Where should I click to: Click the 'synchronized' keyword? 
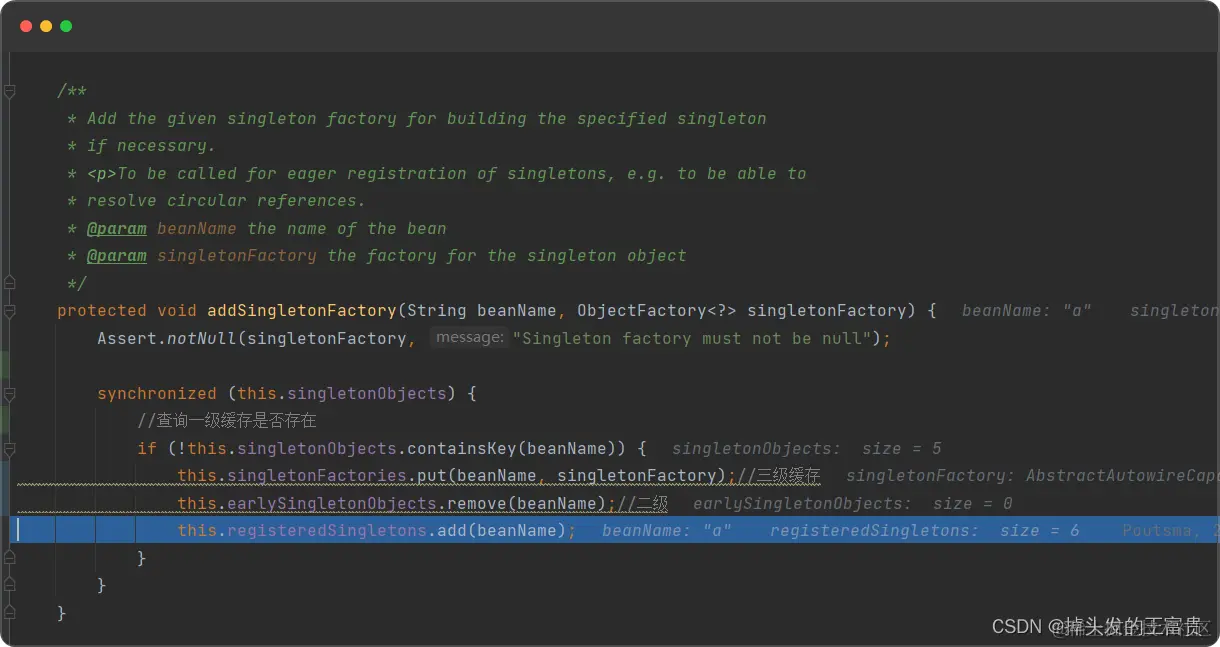pos(157,394)
